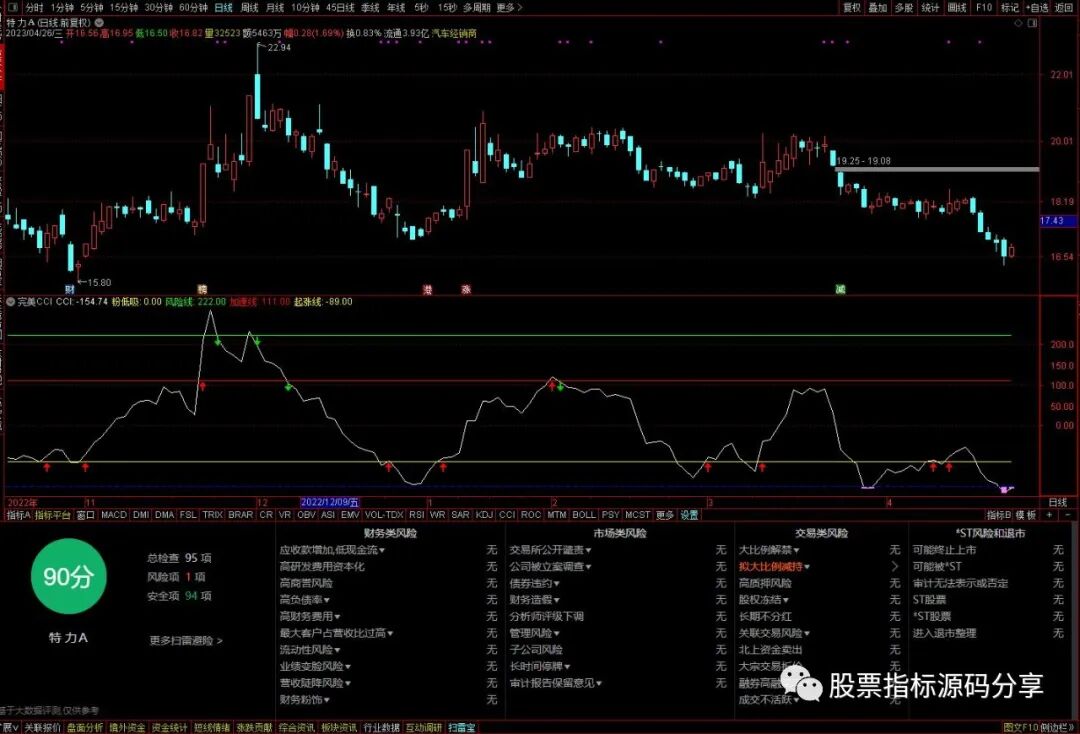Click the 画线 drawing button
Image resolution: width=1080 pixels, height=734 pixels.
957,8
